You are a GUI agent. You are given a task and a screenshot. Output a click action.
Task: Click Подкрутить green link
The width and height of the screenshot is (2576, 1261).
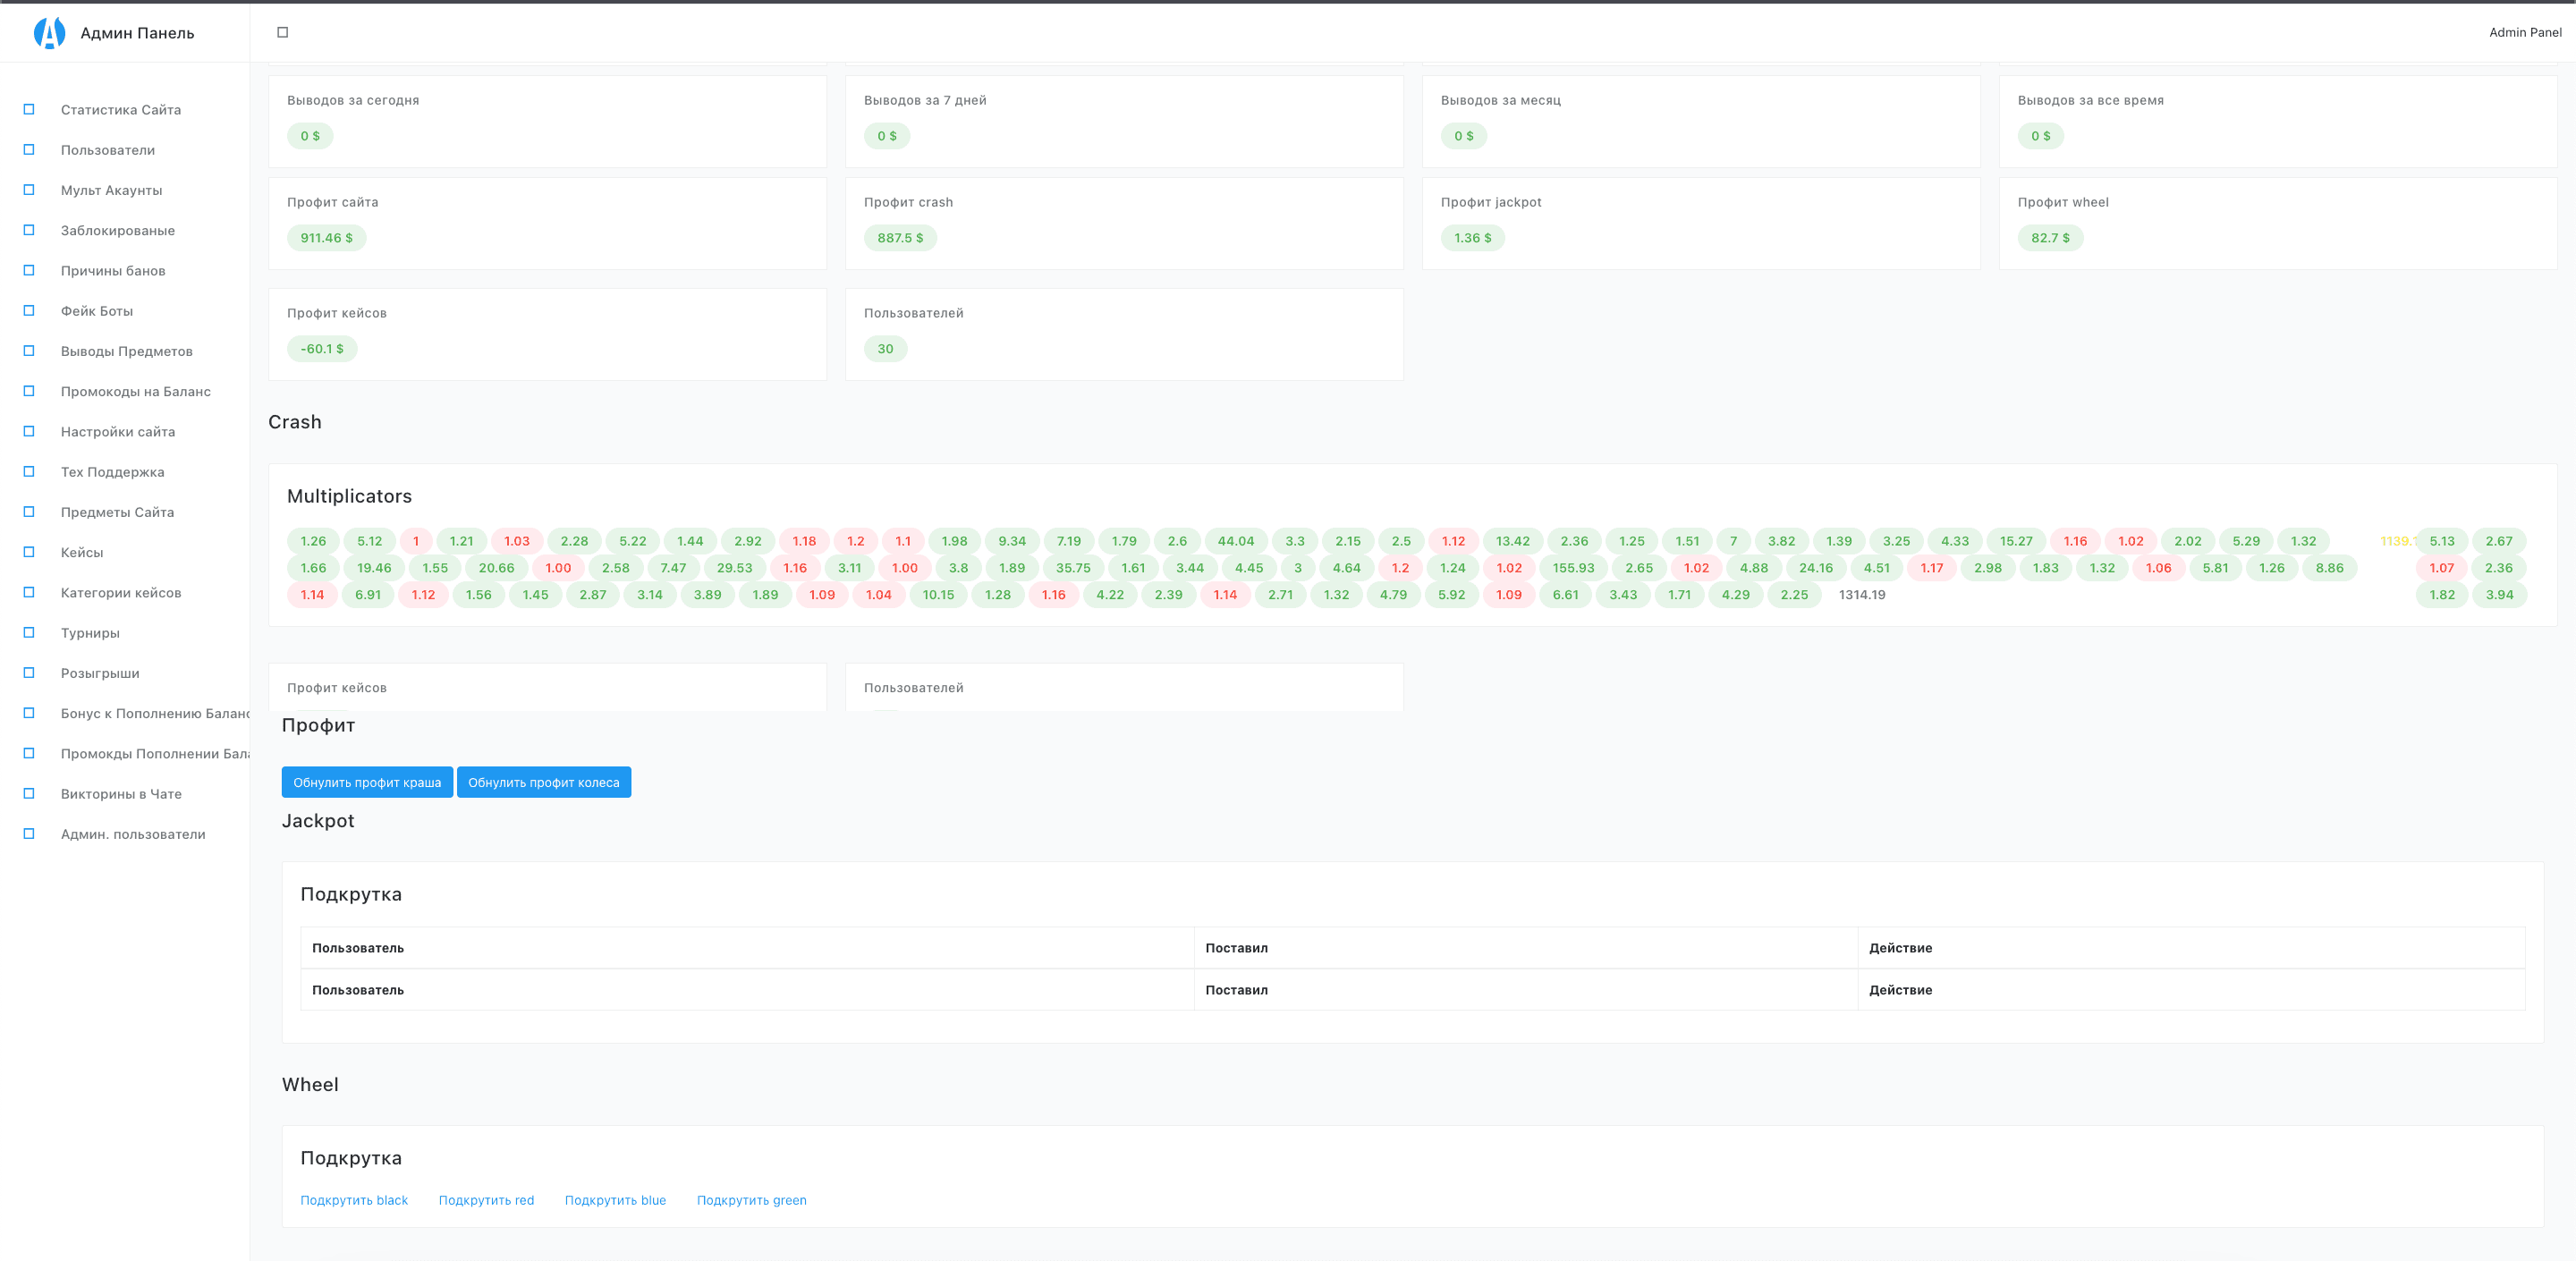point(751,1200)
